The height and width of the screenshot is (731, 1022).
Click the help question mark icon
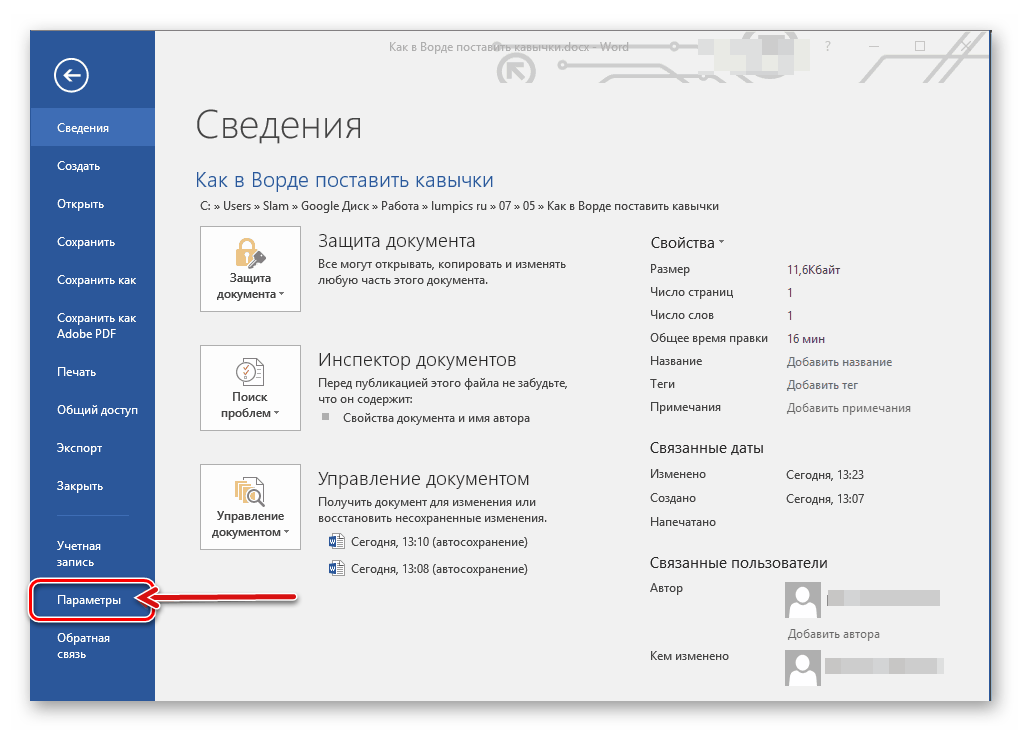pyautogui.click(x=828, y=46)
